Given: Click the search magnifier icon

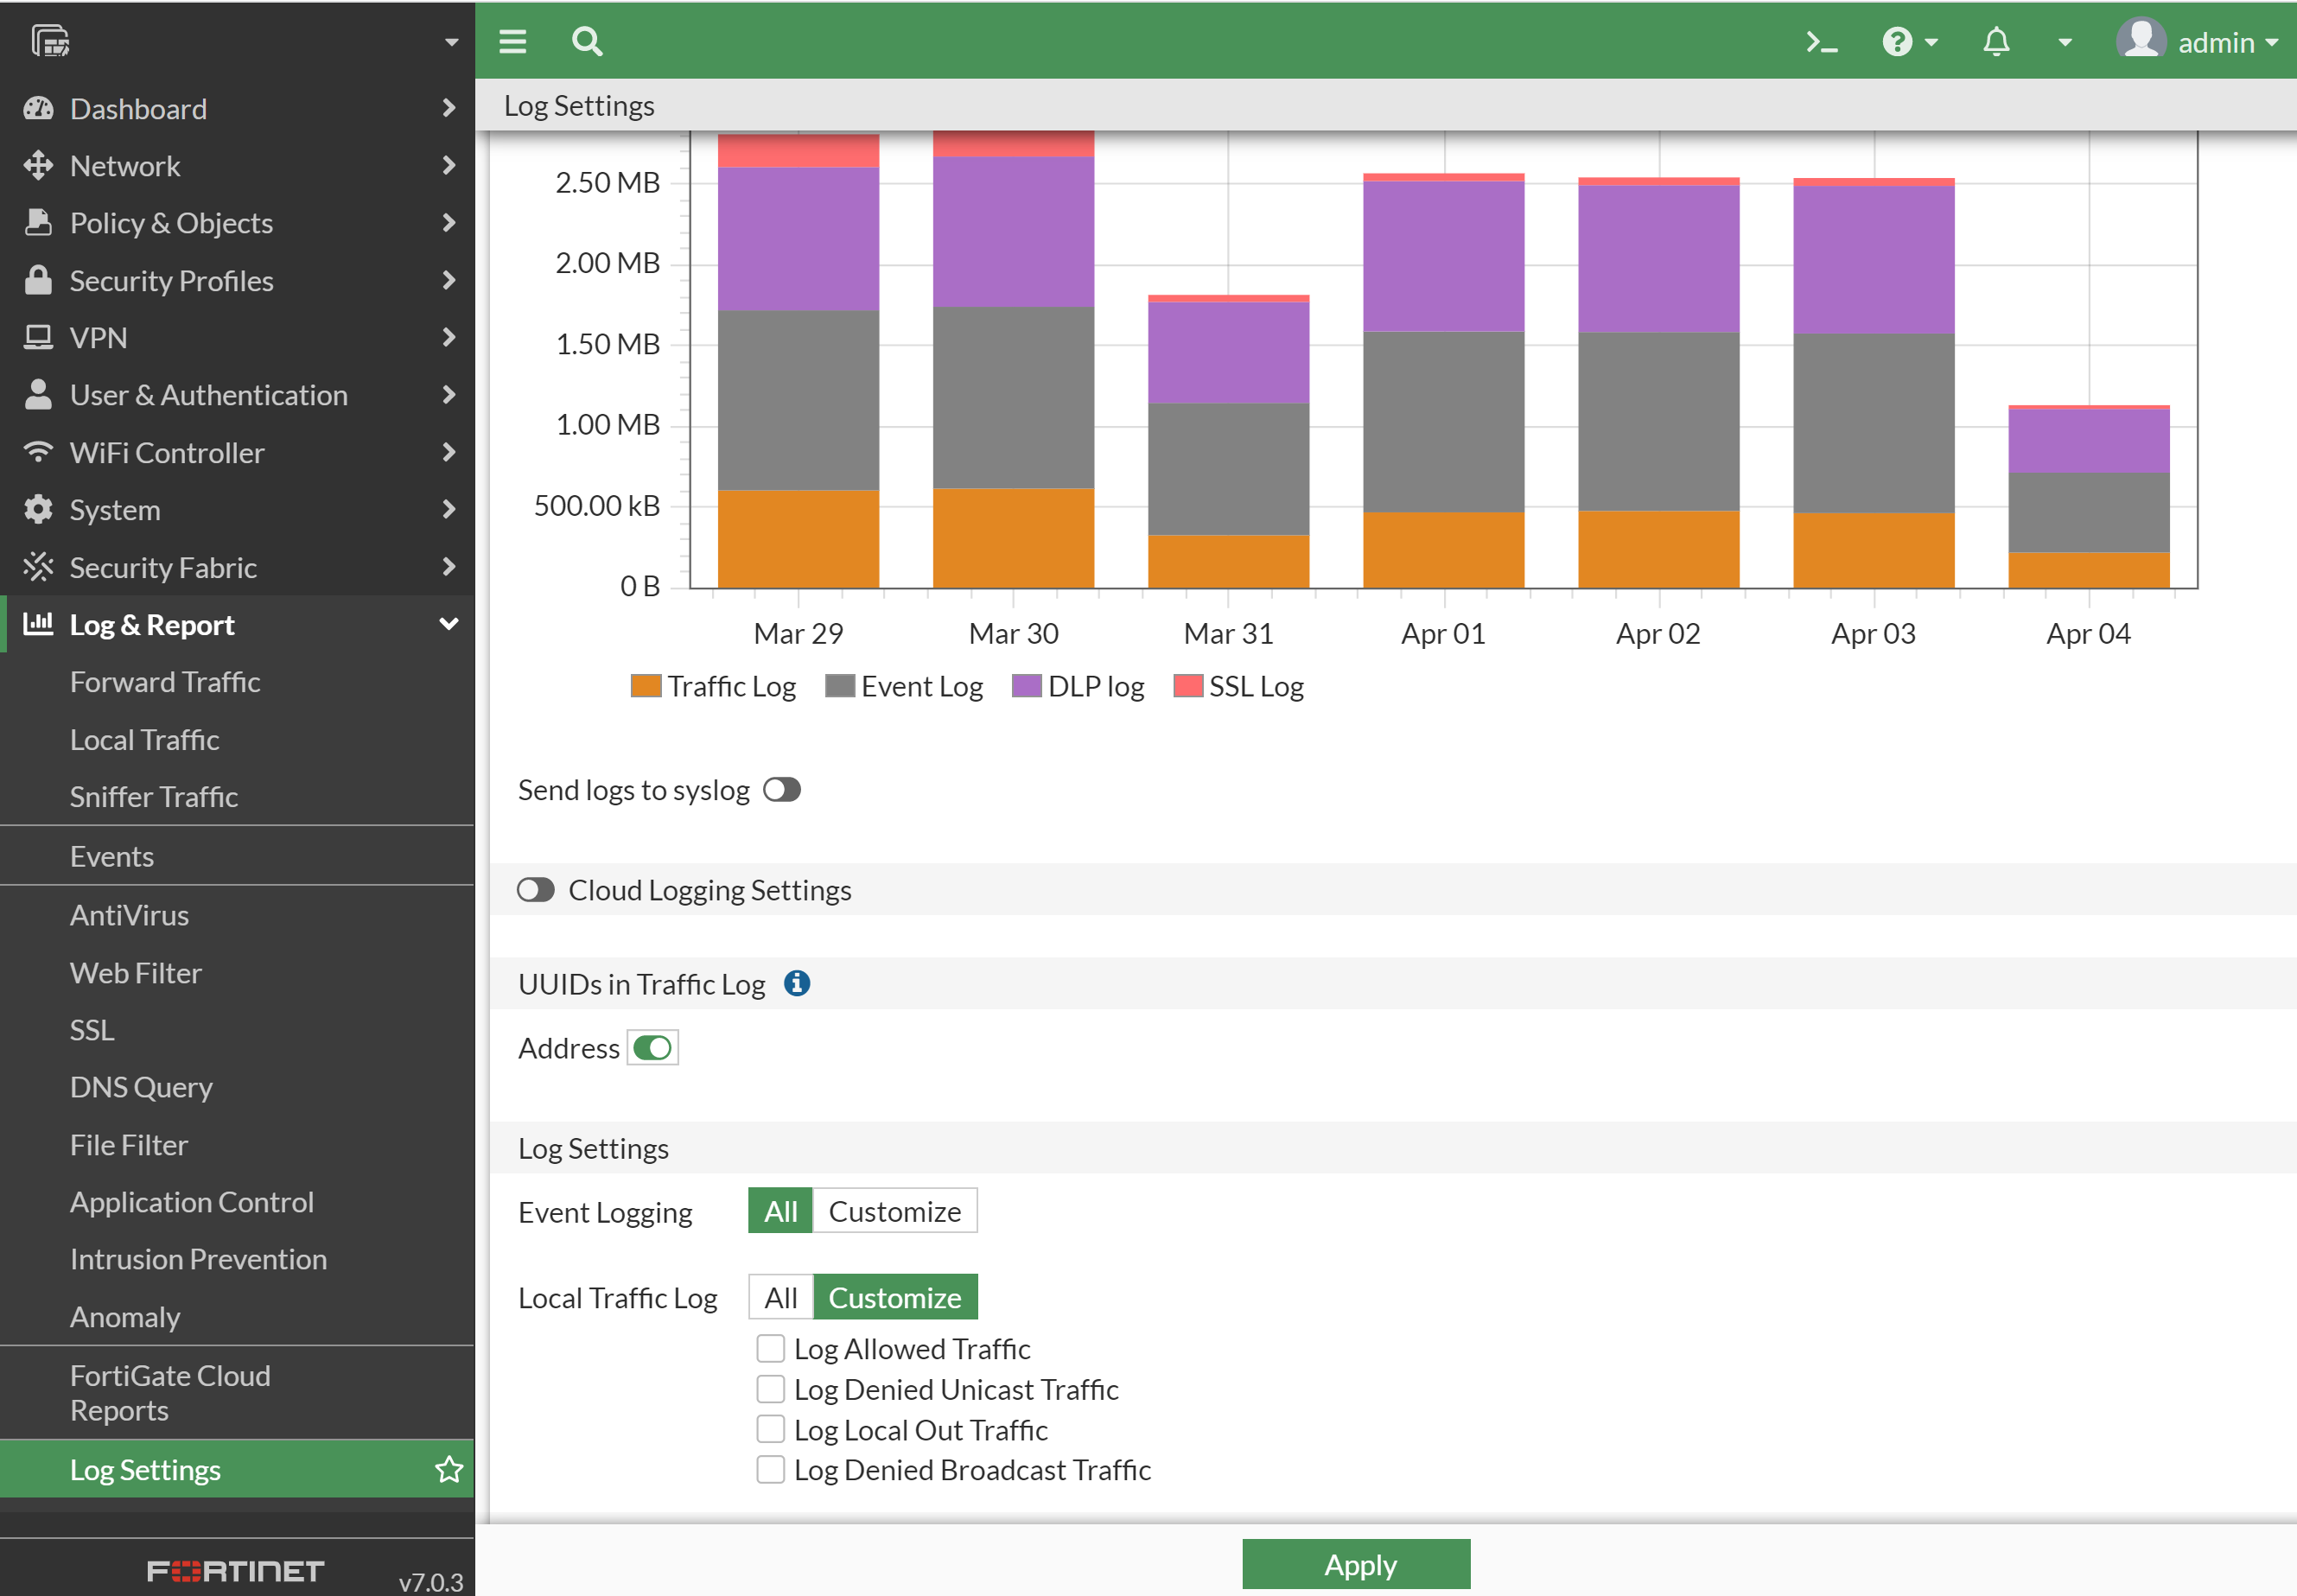Looking at the screenshot, I should pos(587,42).
